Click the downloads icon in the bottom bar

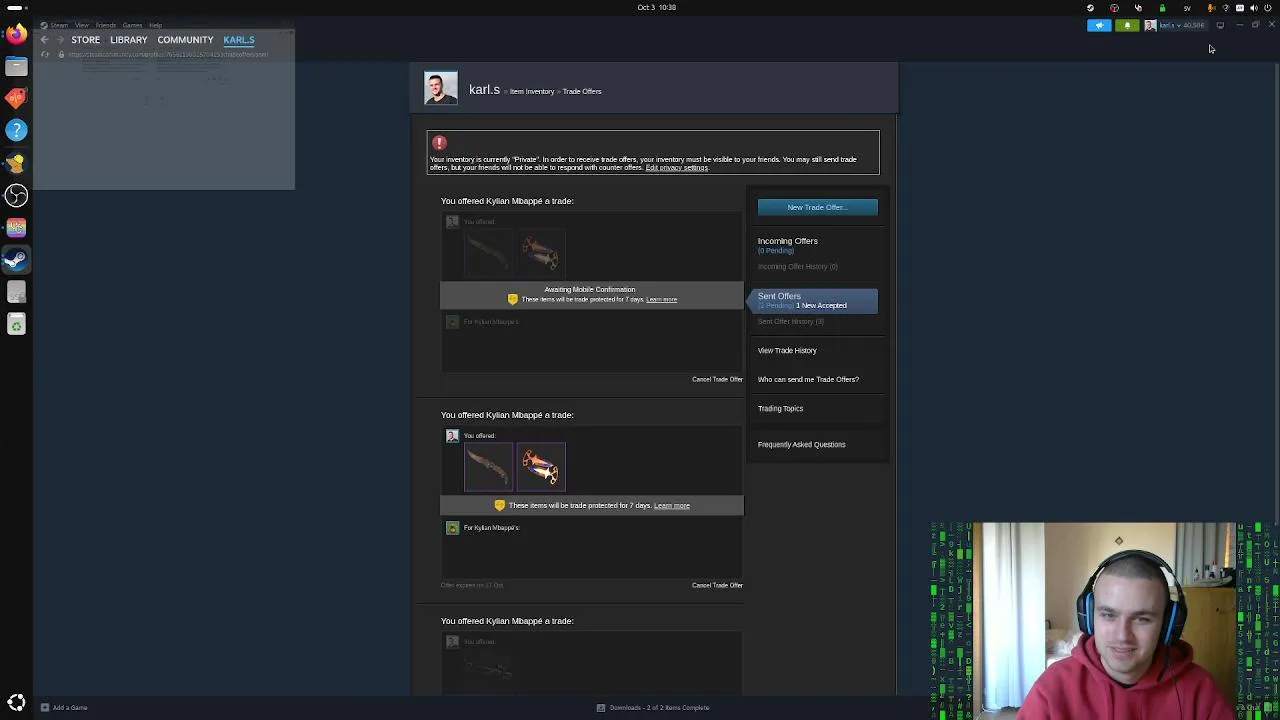pyautogui.click(x=601, y=707)
